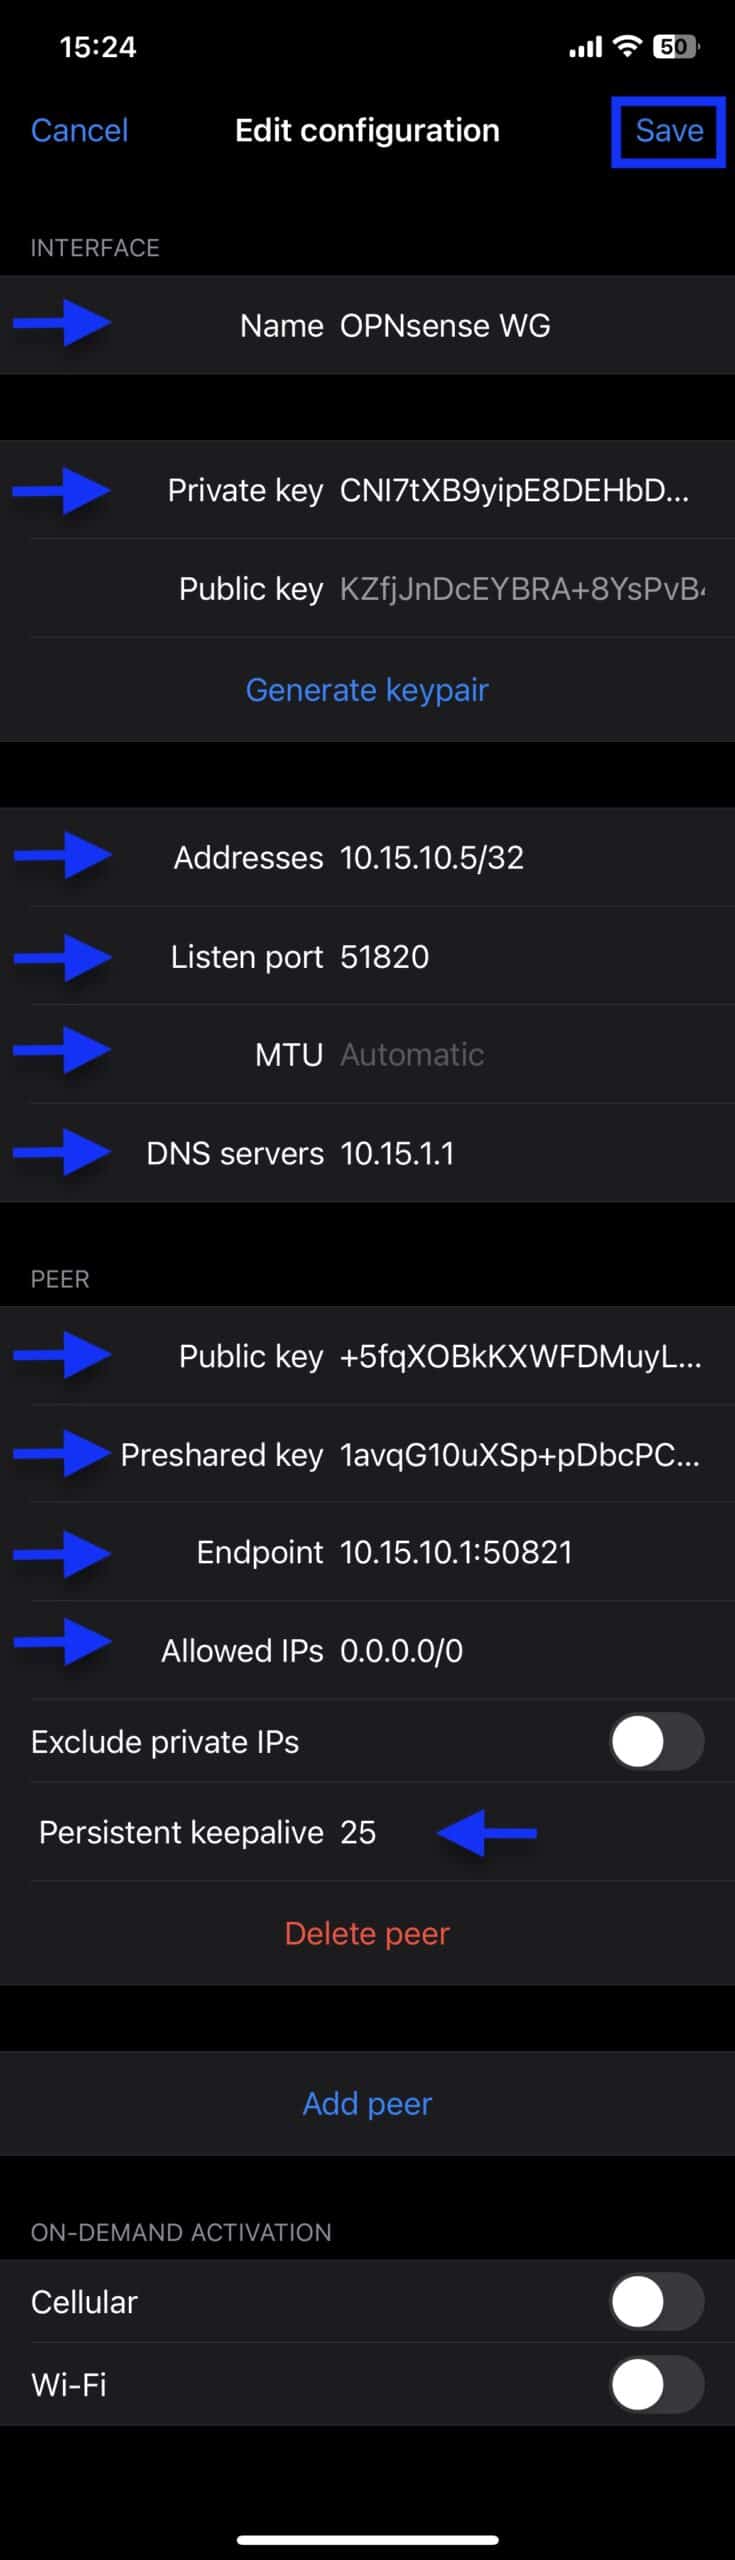Tap Generate keypair link
Image resolution: width=735 pixels, height=2560 pixels.
(367, 690)
